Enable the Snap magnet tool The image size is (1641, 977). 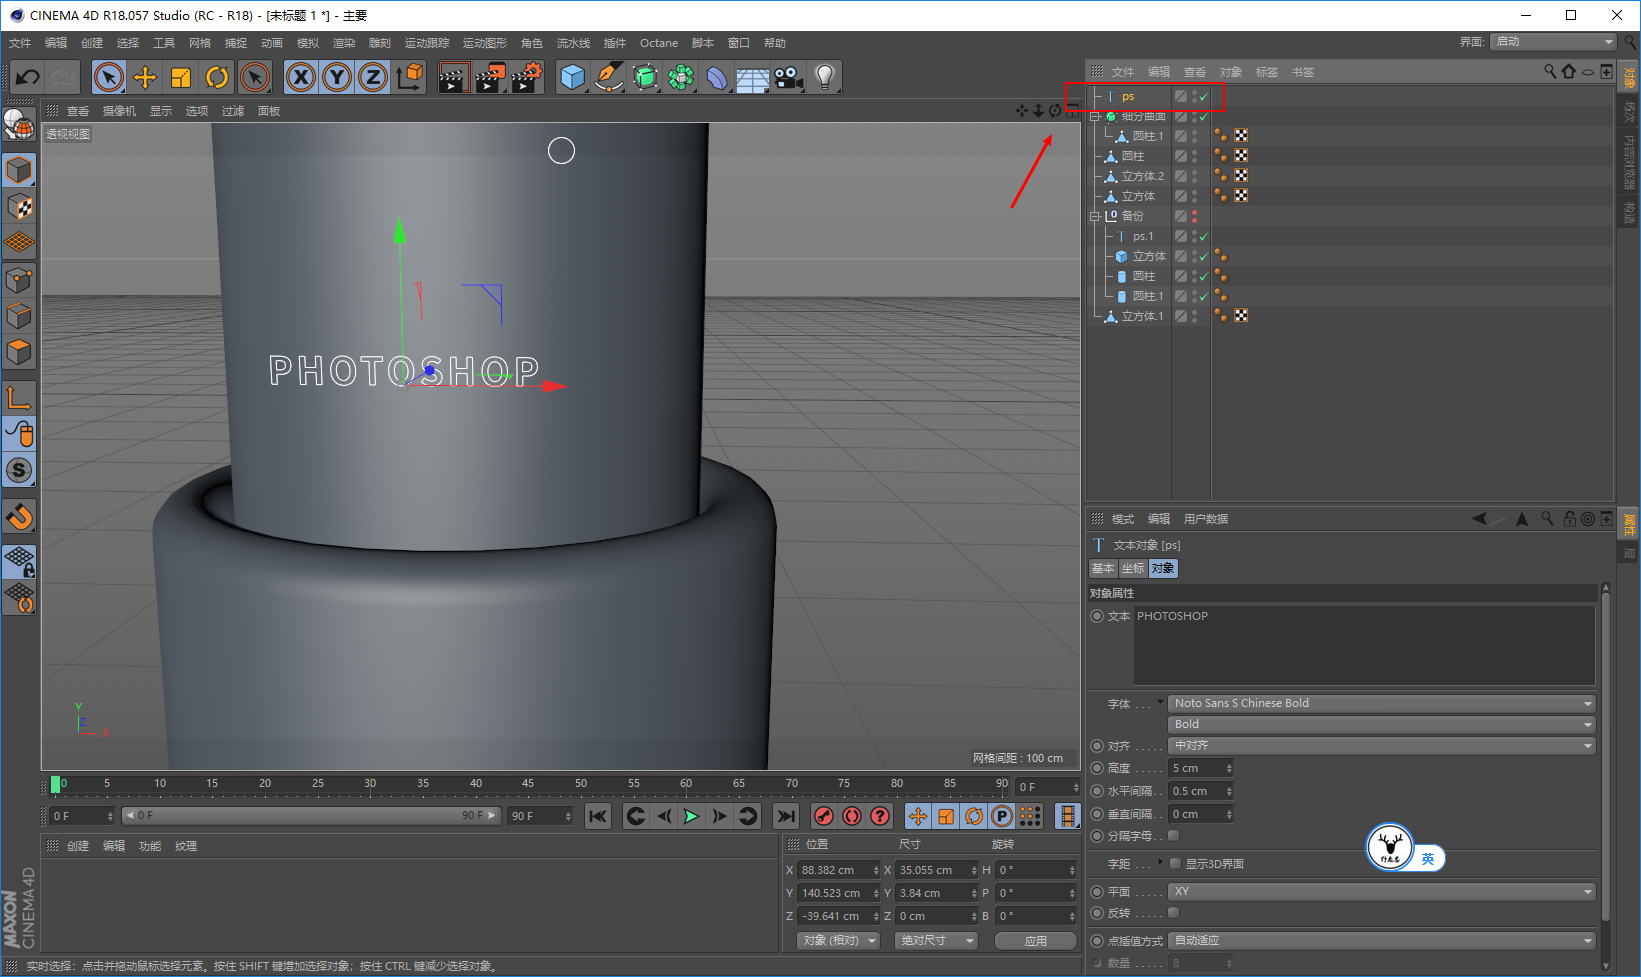tap(19, 517)
